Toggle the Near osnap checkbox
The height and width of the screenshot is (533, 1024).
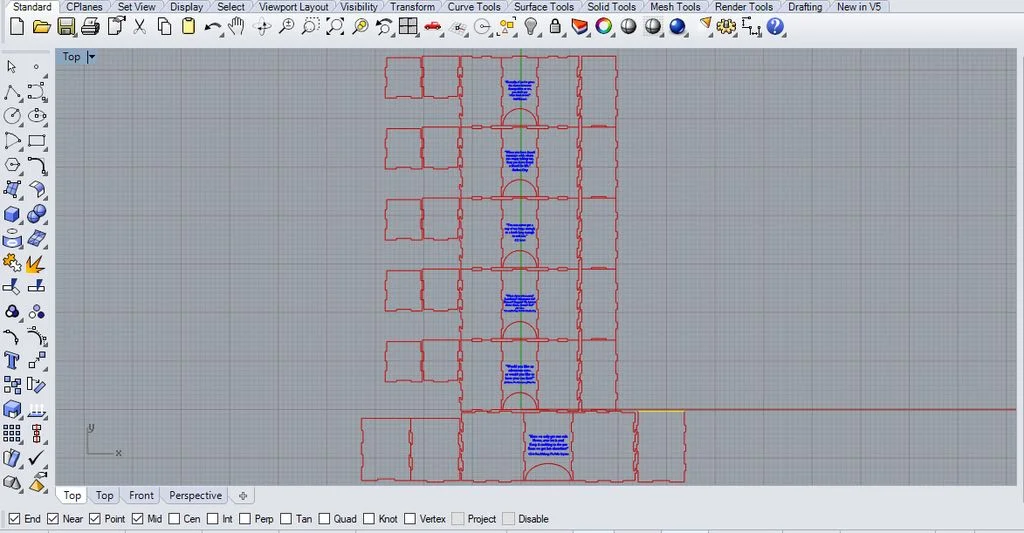coord(53,519)
